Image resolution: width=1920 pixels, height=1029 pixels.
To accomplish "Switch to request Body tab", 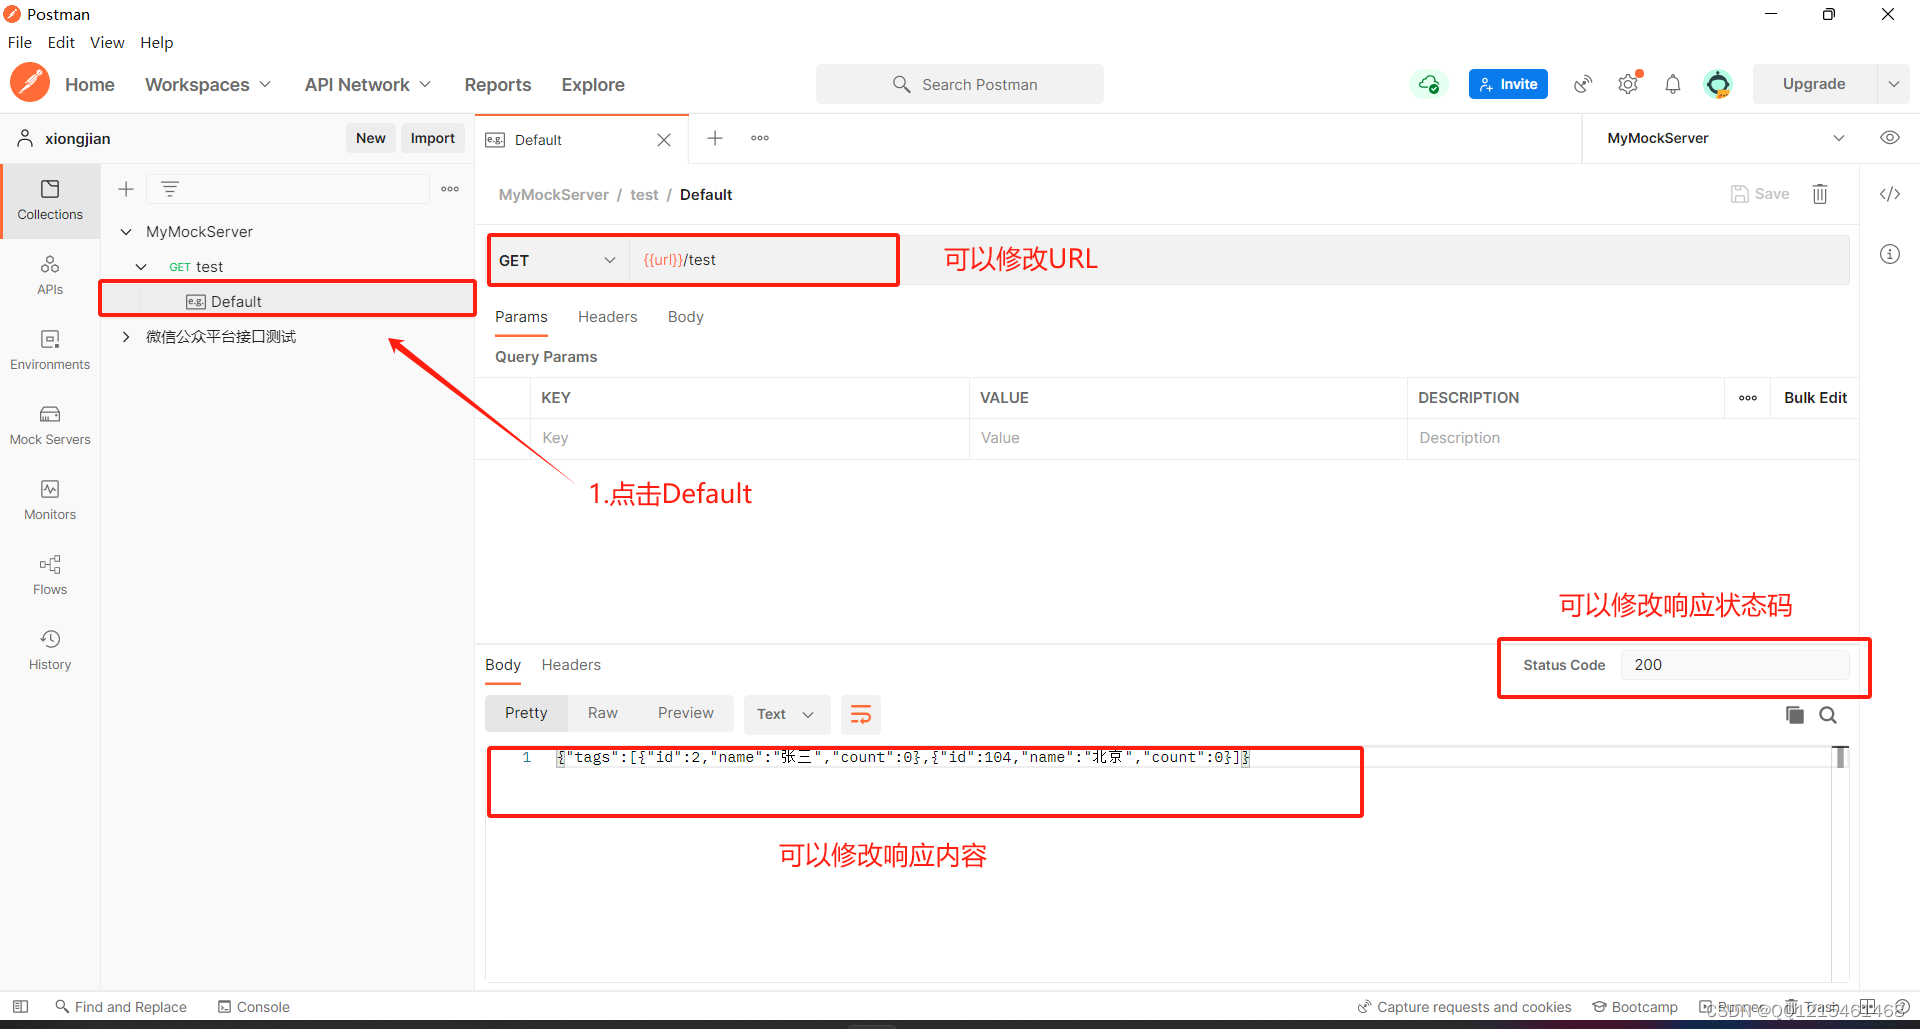I will click(686, 317).
